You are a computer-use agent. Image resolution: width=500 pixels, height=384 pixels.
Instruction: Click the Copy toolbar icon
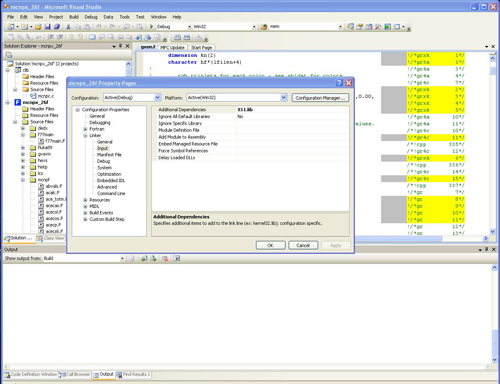coord(77,27)
